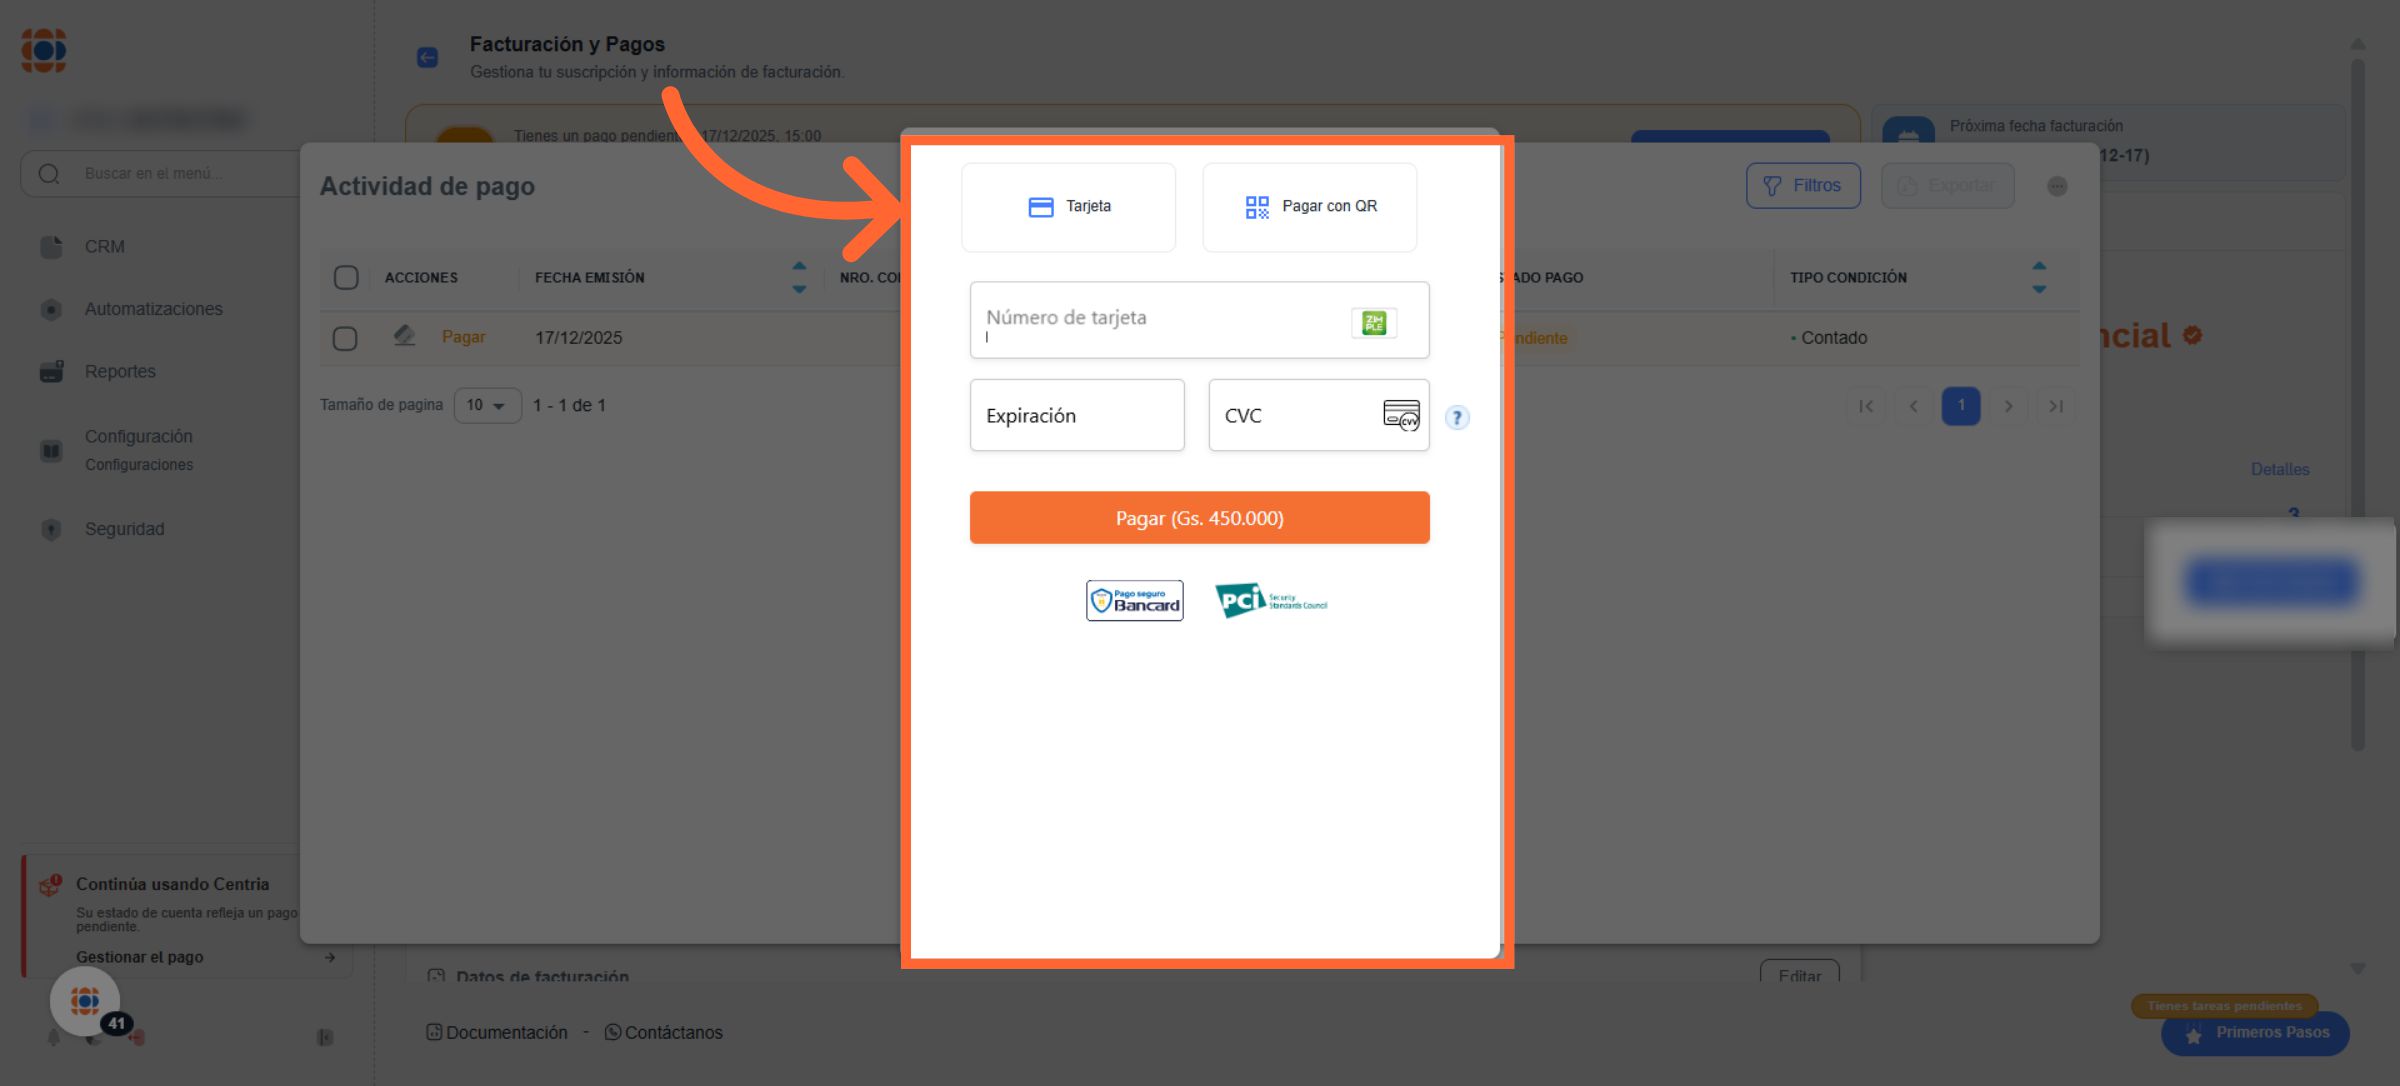Viewport: 2400px width, 1086px height.
Task: Click the Bancard Pago seguro badge
Action: 1134,601
